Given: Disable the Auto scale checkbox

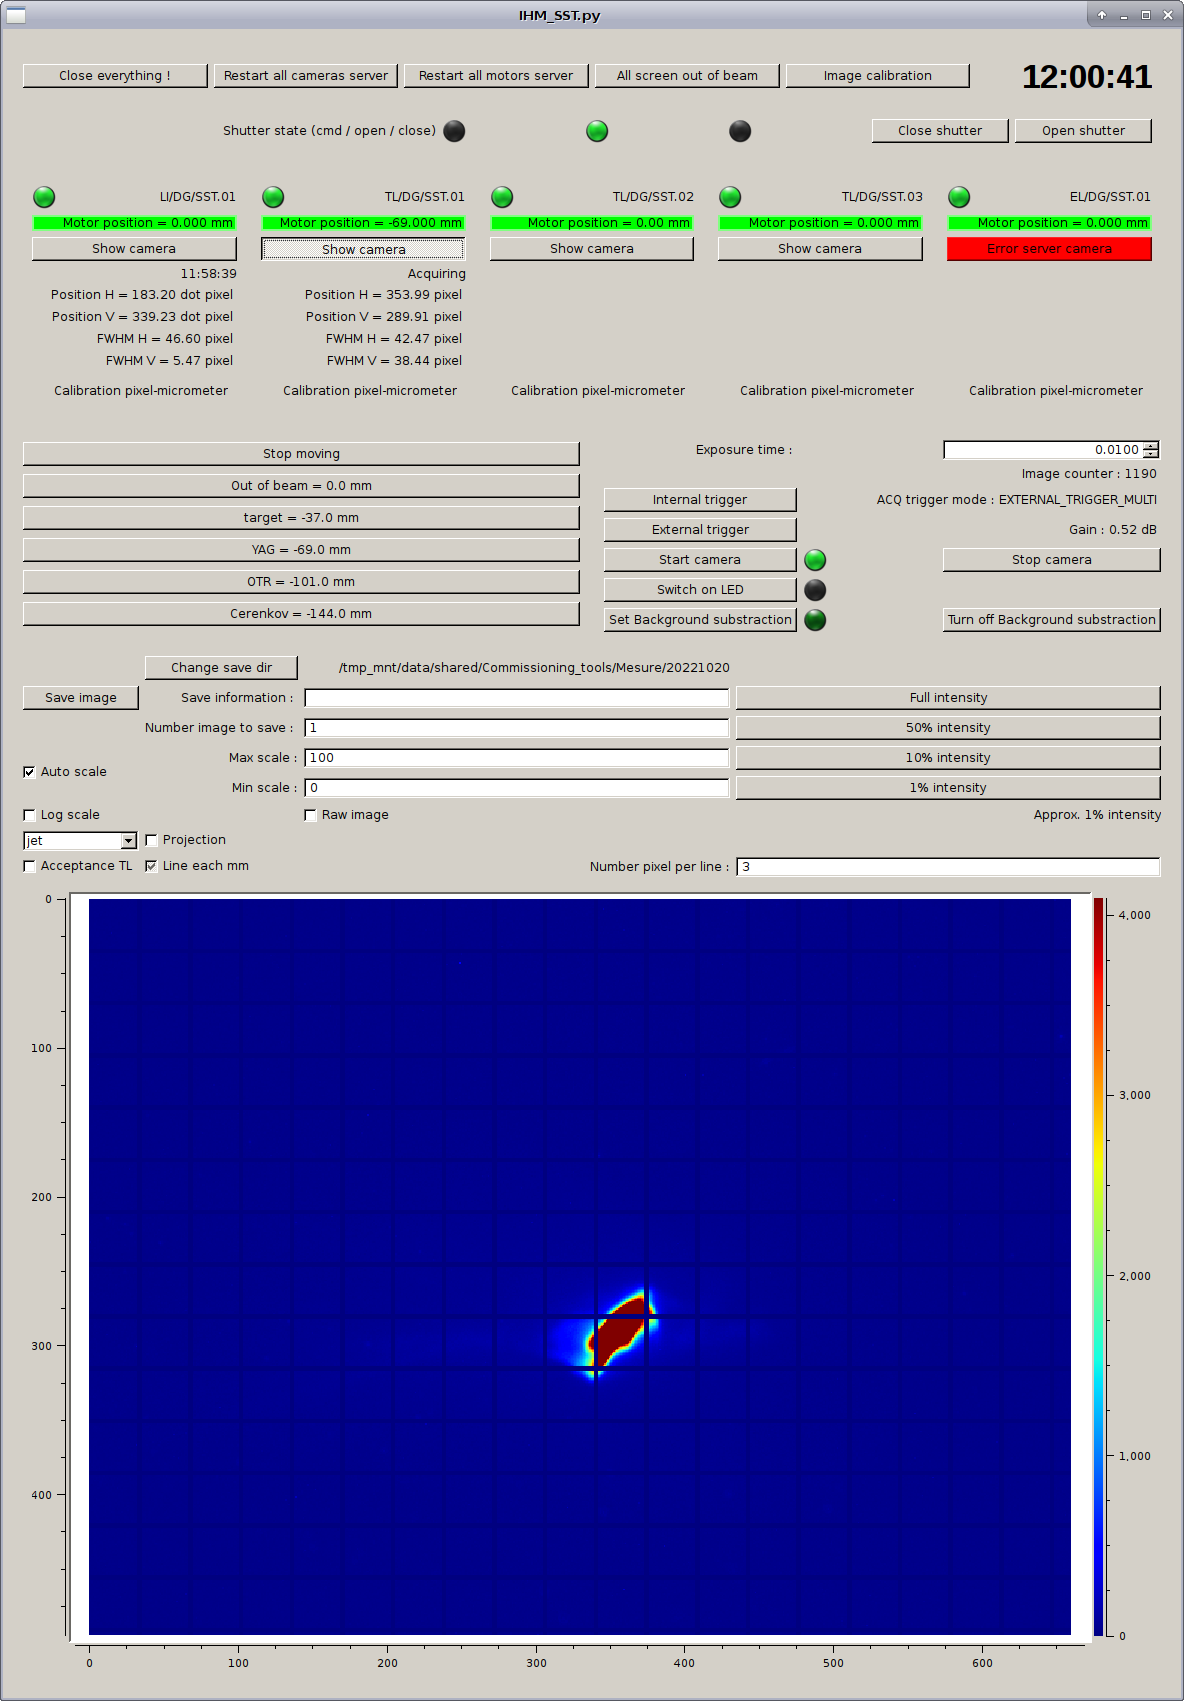Looking at the screenshot, I should click(x=30, y=772).
